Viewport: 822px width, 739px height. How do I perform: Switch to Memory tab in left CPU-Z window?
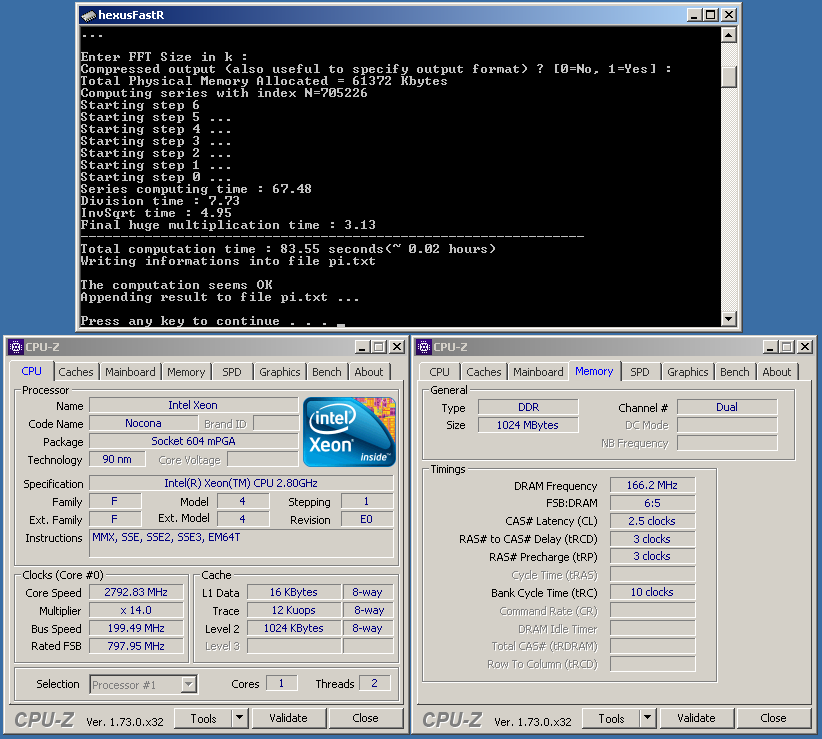(x=186, y=372)
